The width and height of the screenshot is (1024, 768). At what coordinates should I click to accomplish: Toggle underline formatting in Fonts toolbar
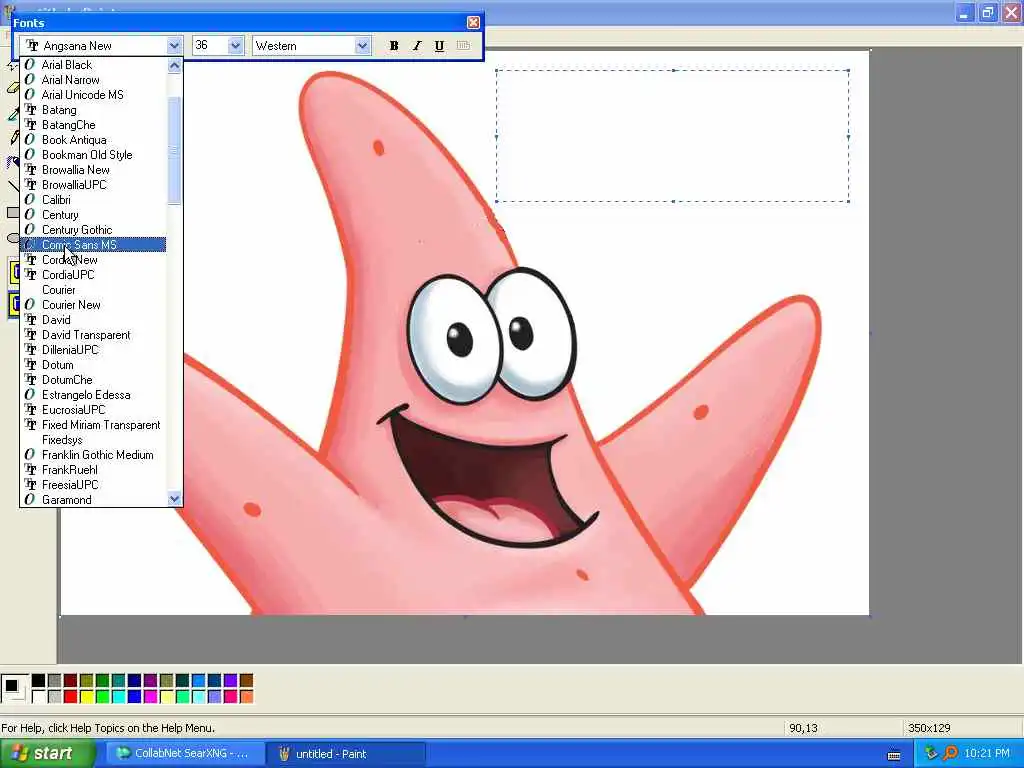click(x=440, y=46)
